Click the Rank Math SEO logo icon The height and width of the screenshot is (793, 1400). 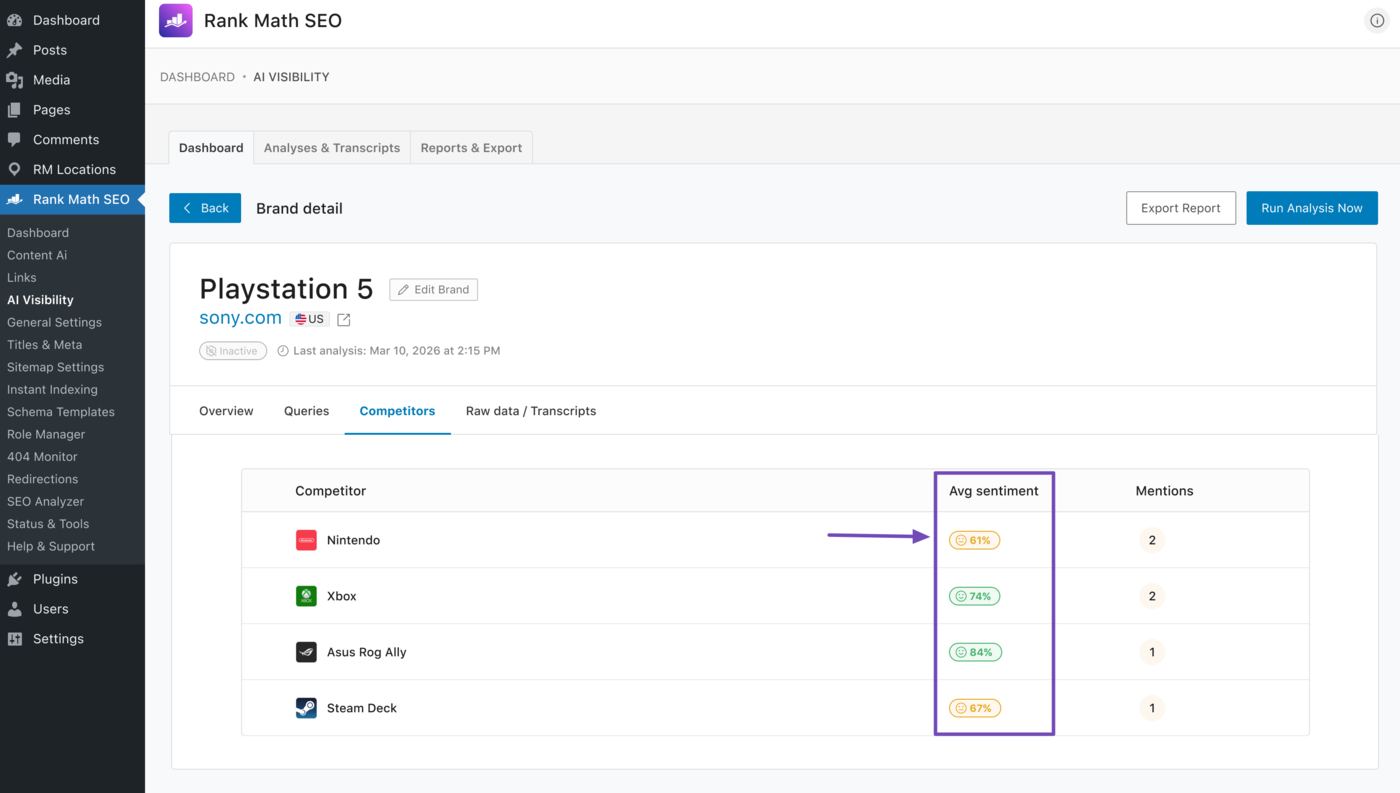coord(176,21)
